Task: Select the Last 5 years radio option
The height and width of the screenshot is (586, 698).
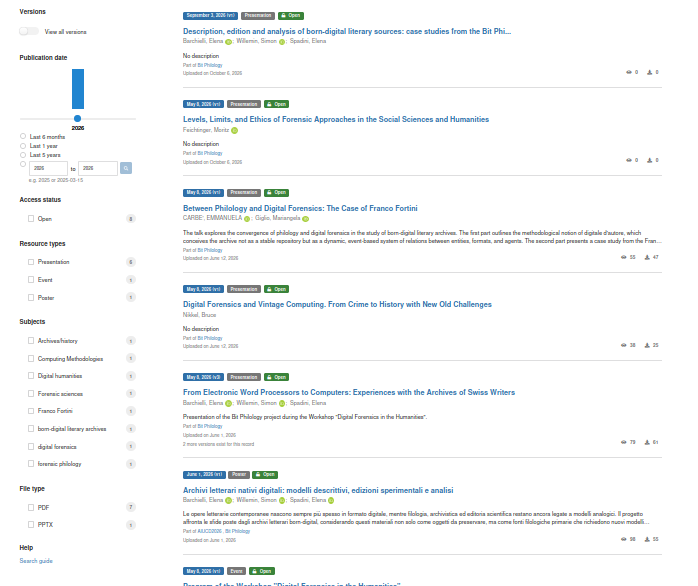Action: (23, 155)
